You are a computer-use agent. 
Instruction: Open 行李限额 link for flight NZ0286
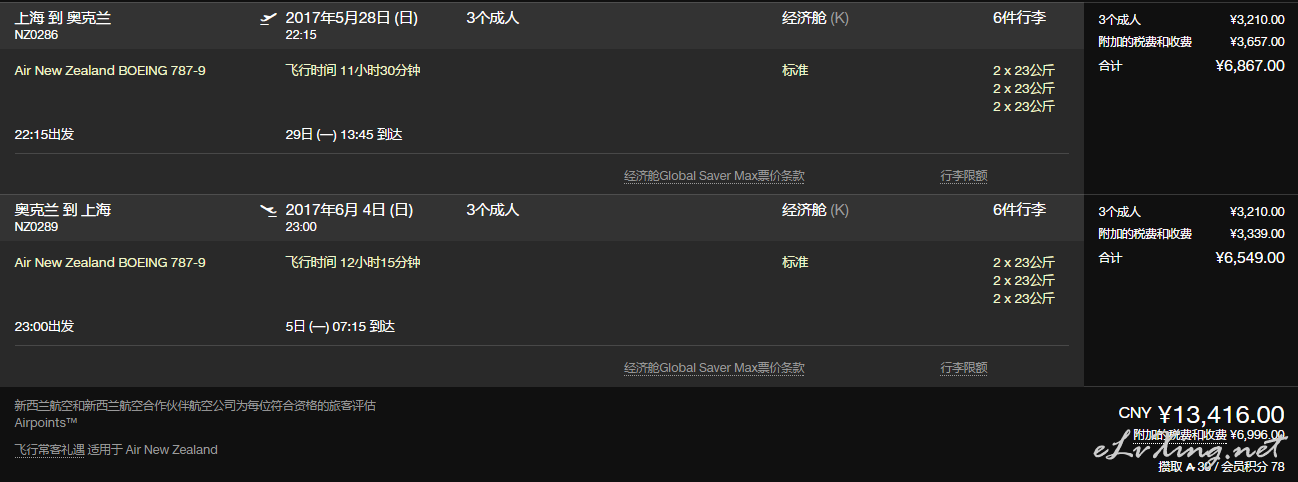pyautogui.click(x=963, y=176)
